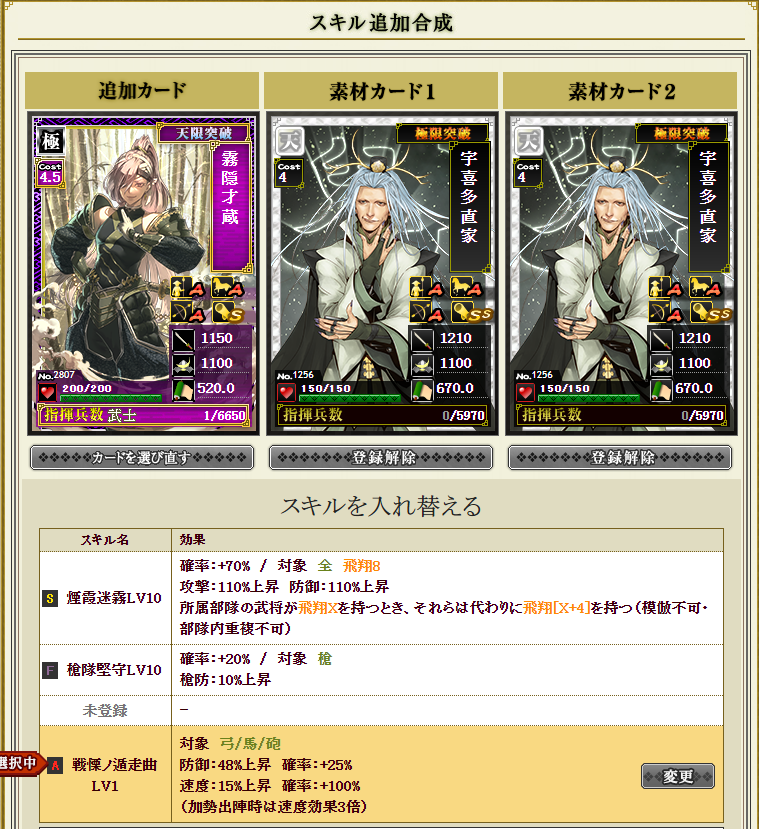Select the 素材カード2 column header

pos(620,91)
